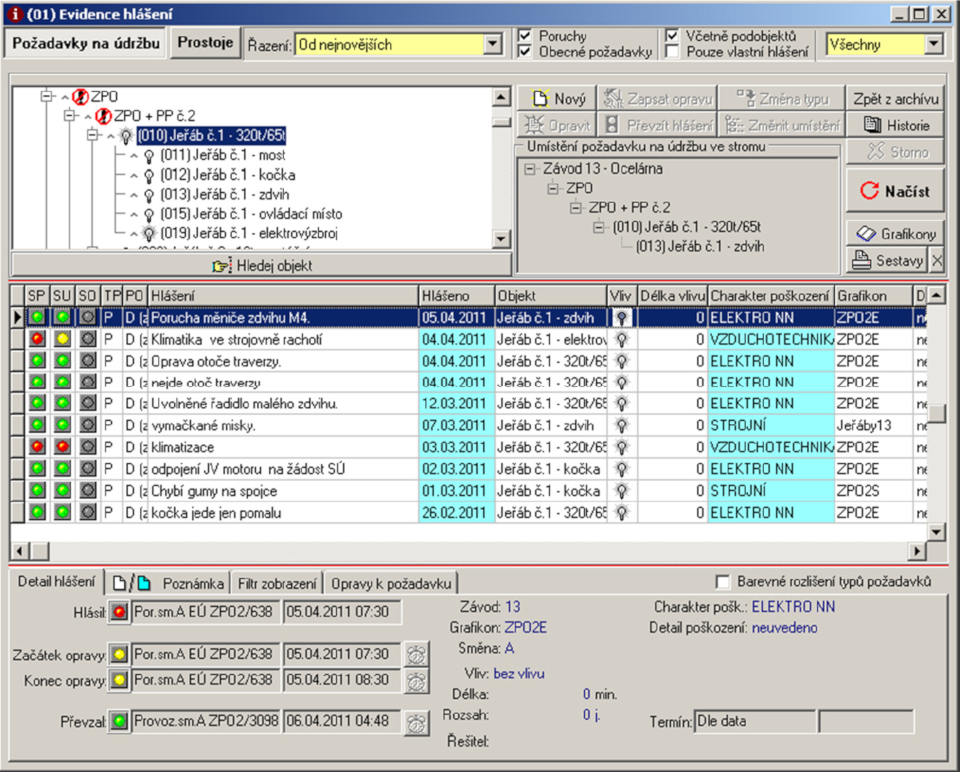Select tree item (011) Jeřáb č.1 - most

click(223, 155)
